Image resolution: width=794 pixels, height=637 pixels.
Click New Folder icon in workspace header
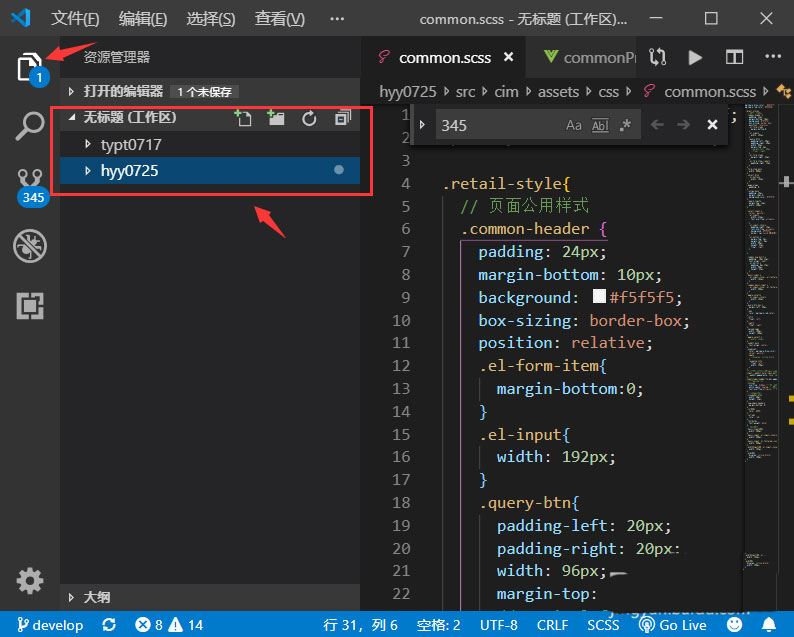tap(276, 118)
